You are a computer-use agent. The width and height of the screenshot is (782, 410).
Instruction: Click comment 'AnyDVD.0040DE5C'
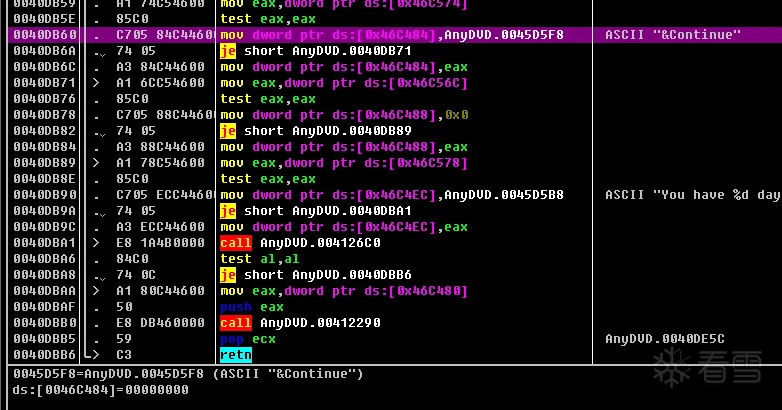[665, 339]
